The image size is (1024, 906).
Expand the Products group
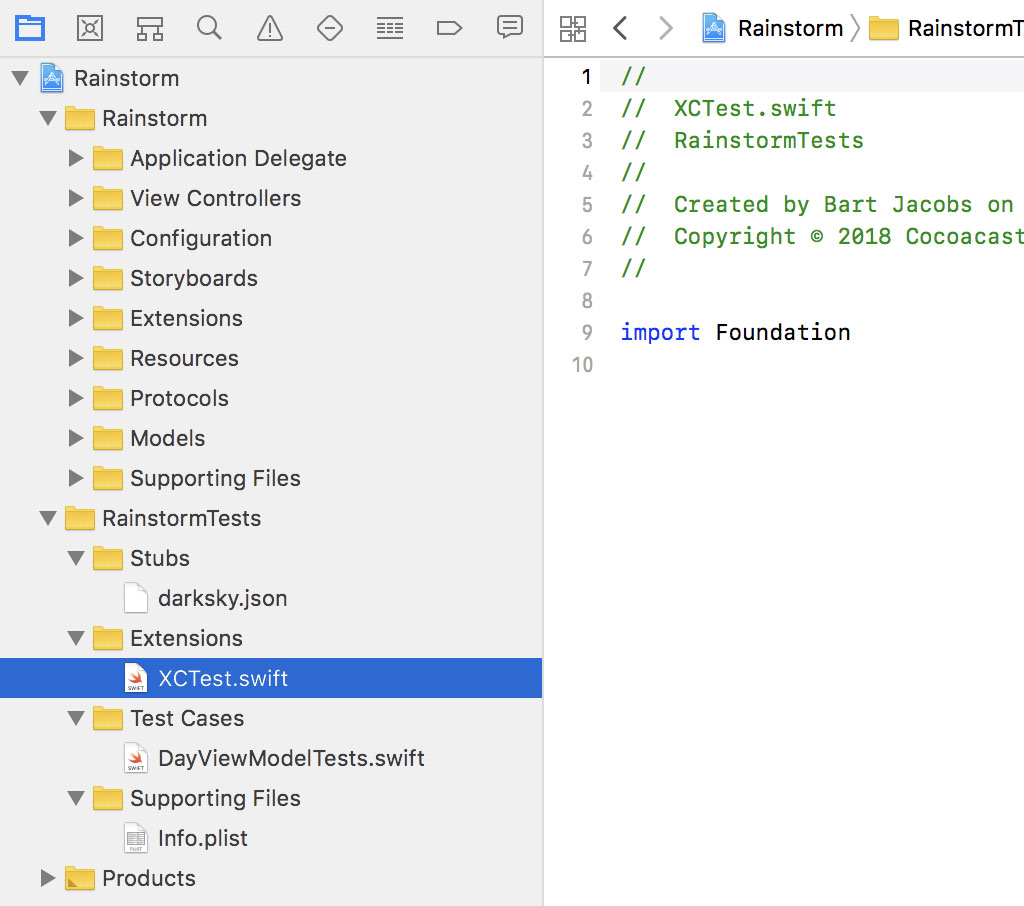coord(48,878)
